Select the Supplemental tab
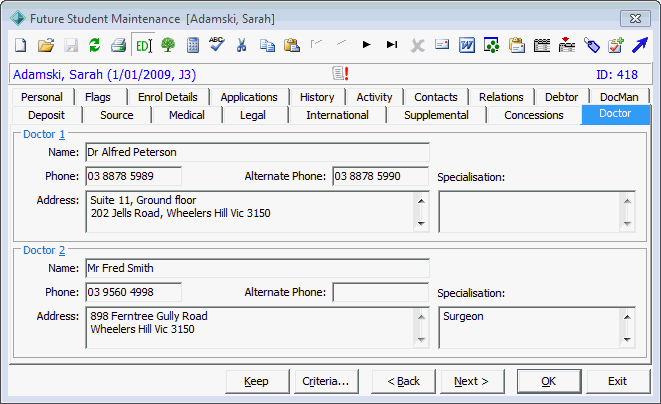The height and width of the screenshot is (404, 661). point(436,115)
